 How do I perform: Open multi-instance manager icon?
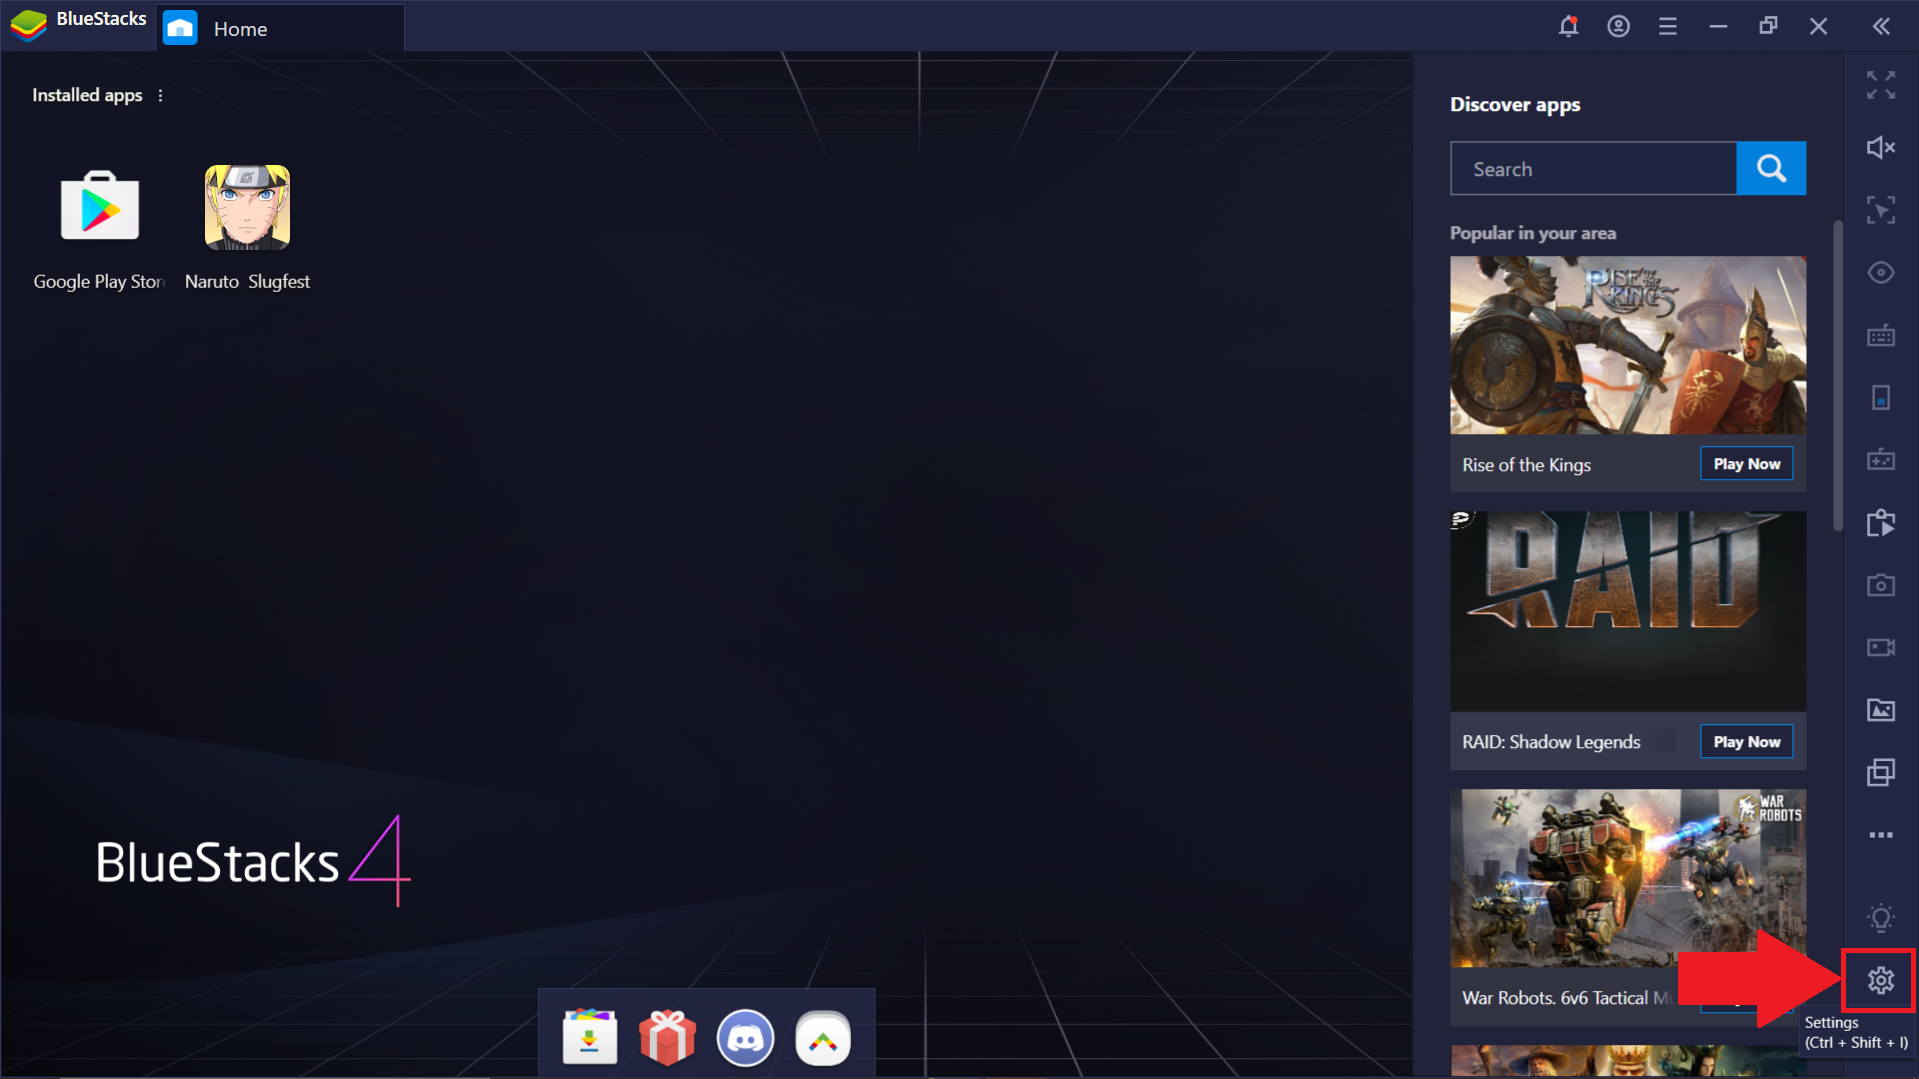point(1881,772)
